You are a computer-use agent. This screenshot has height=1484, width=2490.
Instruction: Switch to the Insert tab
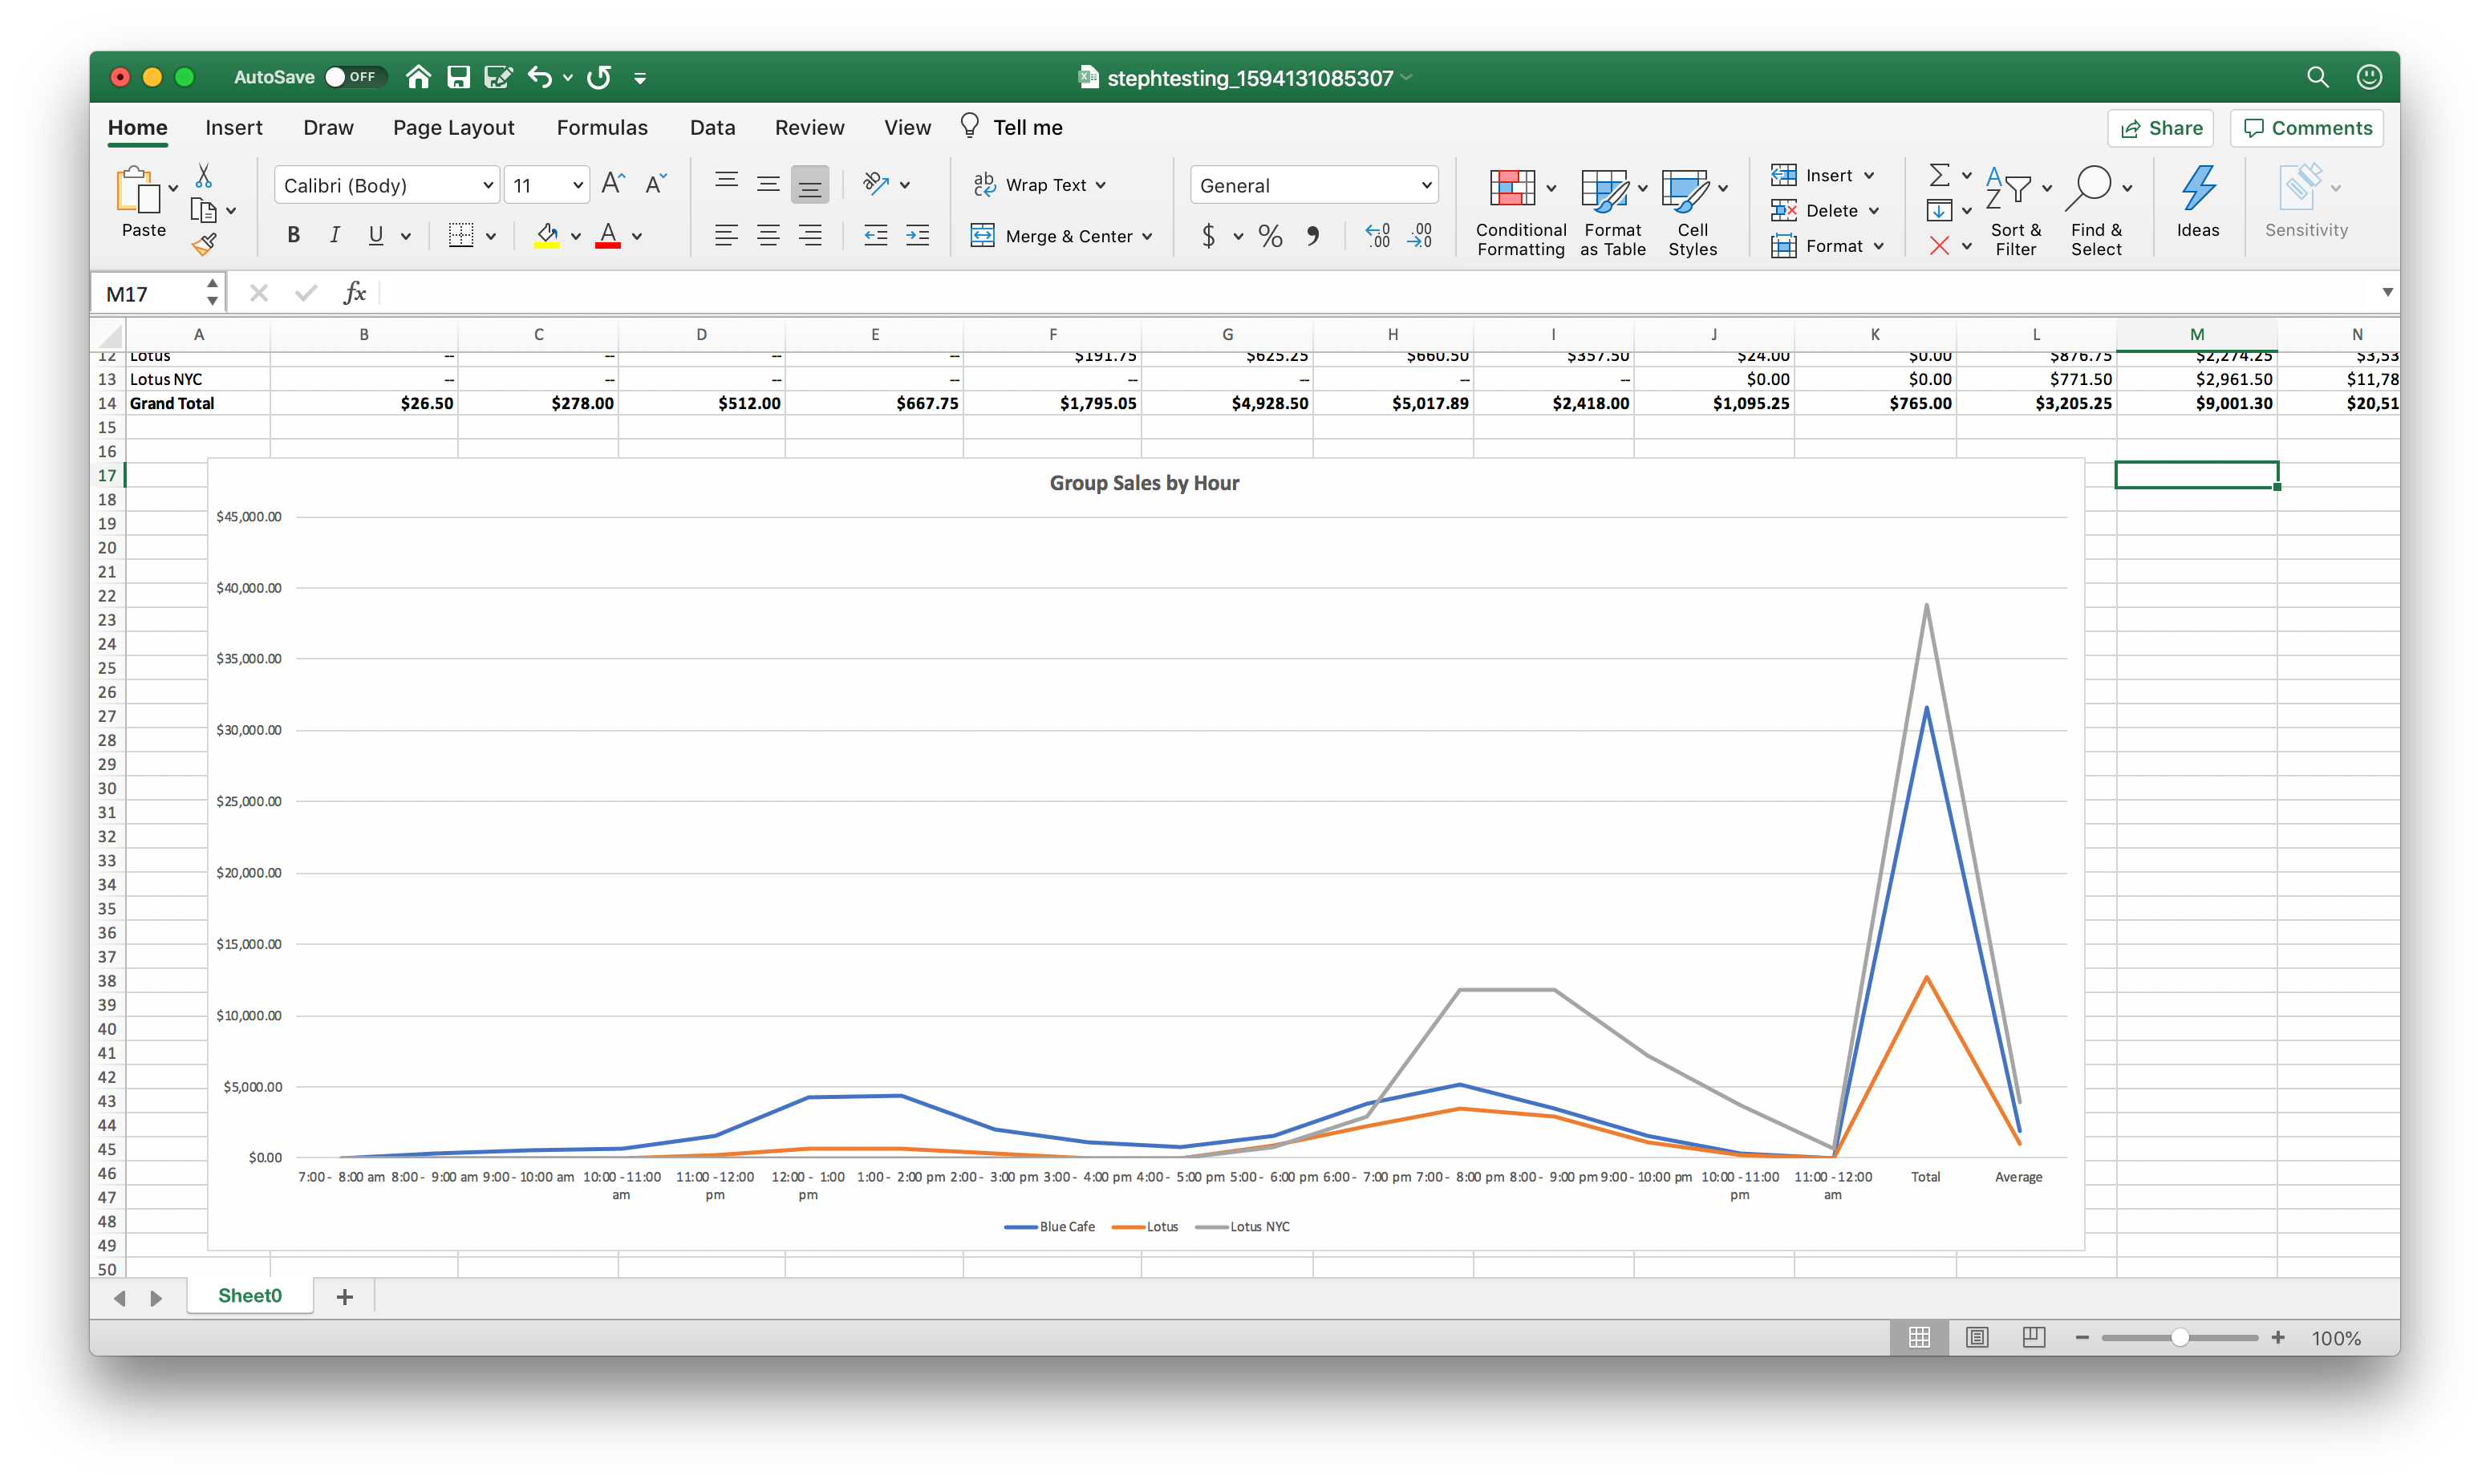tap(233, 127)
